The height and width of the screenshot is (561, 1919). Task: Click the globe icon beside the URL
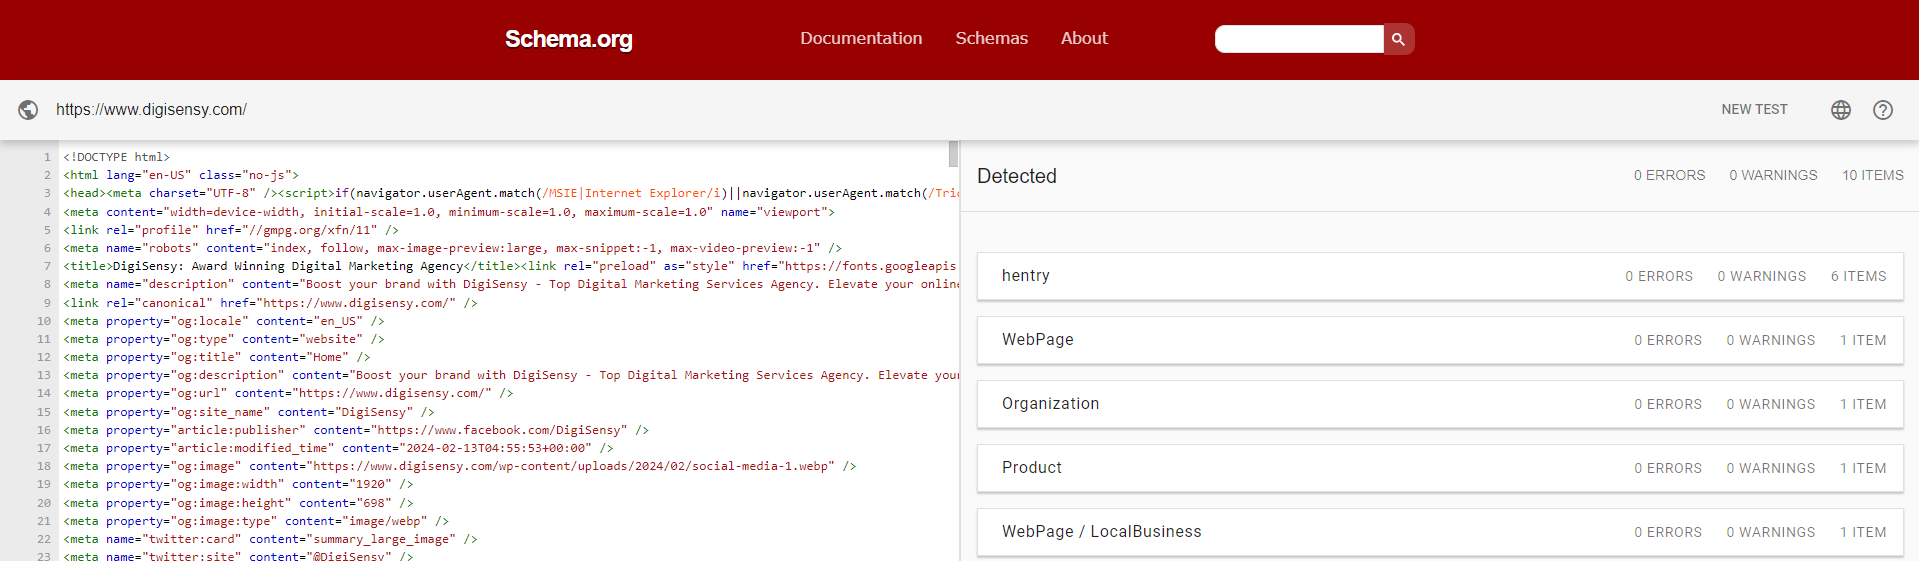28,110
